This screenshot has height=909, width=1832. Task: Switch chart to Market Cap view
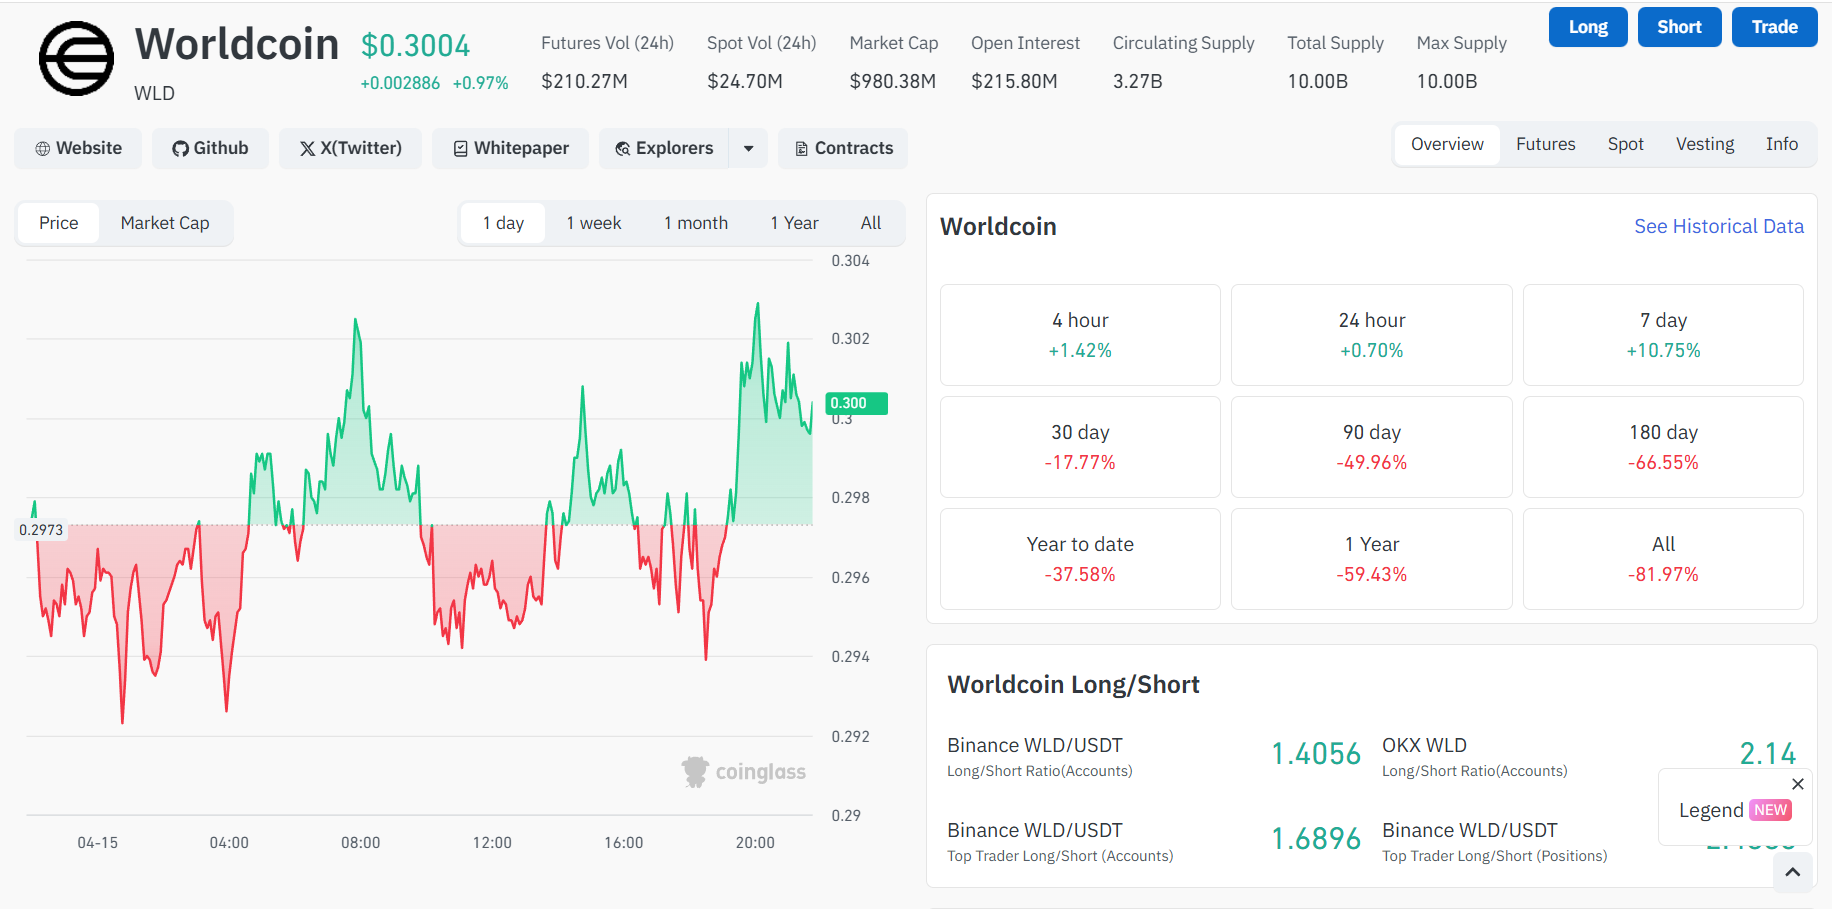coord(164,222)
